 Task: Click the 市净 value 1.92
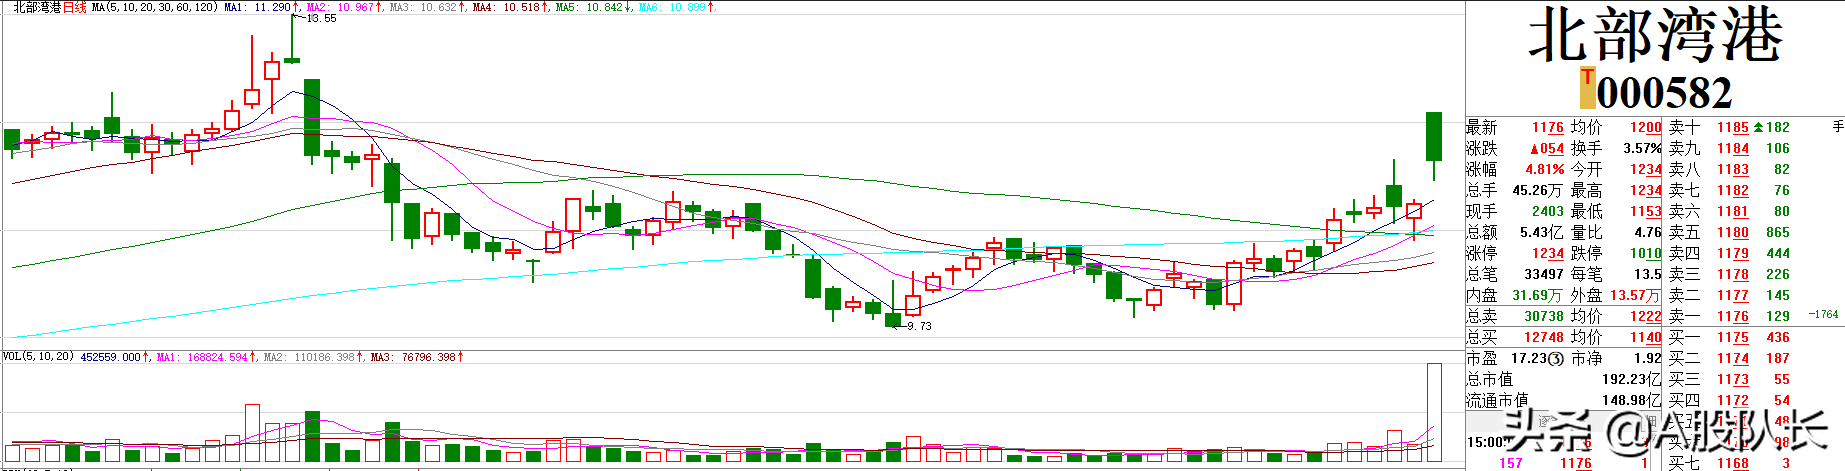pos(1647,358)
